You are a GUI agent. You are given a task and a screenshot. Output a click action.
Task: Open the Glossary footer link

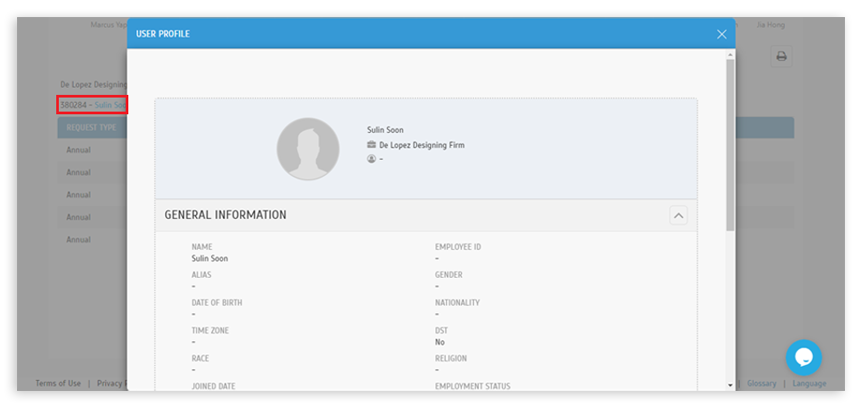click(x=762, y=384)
